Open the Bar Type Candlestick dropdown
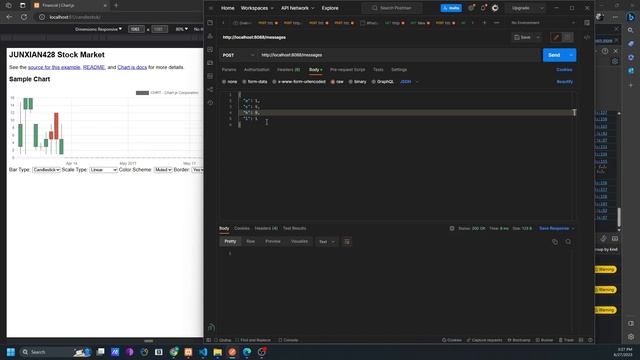 [x=47, y=170]
